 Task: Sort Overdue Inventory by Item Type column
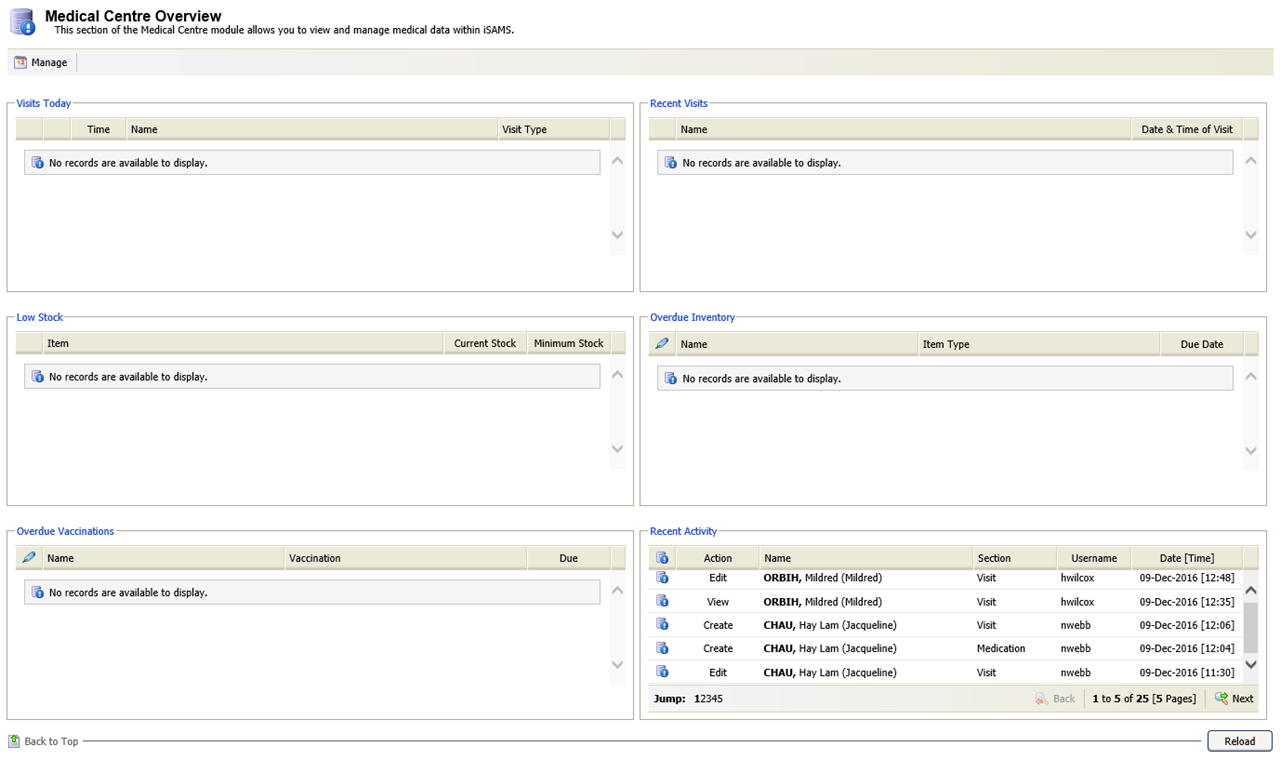point(1039,344)
